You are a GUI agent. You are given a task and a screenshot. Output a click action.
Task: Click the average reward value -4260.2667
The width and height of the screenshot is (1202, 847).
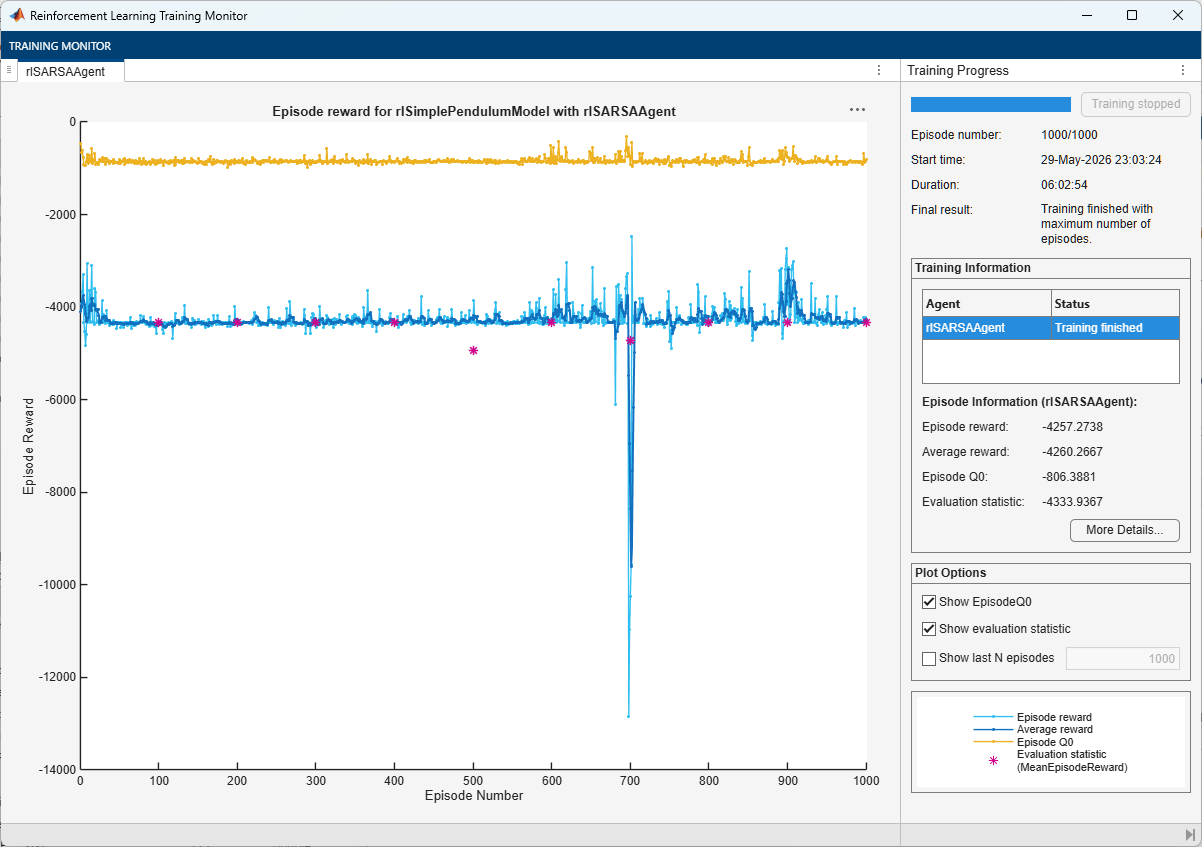click(x=1072, y=452)
